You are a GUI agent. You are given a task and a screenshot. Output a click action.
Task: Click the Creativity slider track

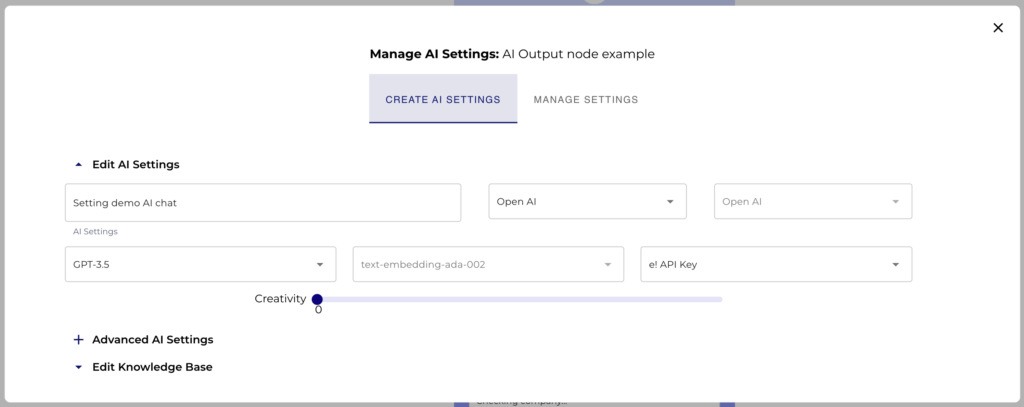520,299
